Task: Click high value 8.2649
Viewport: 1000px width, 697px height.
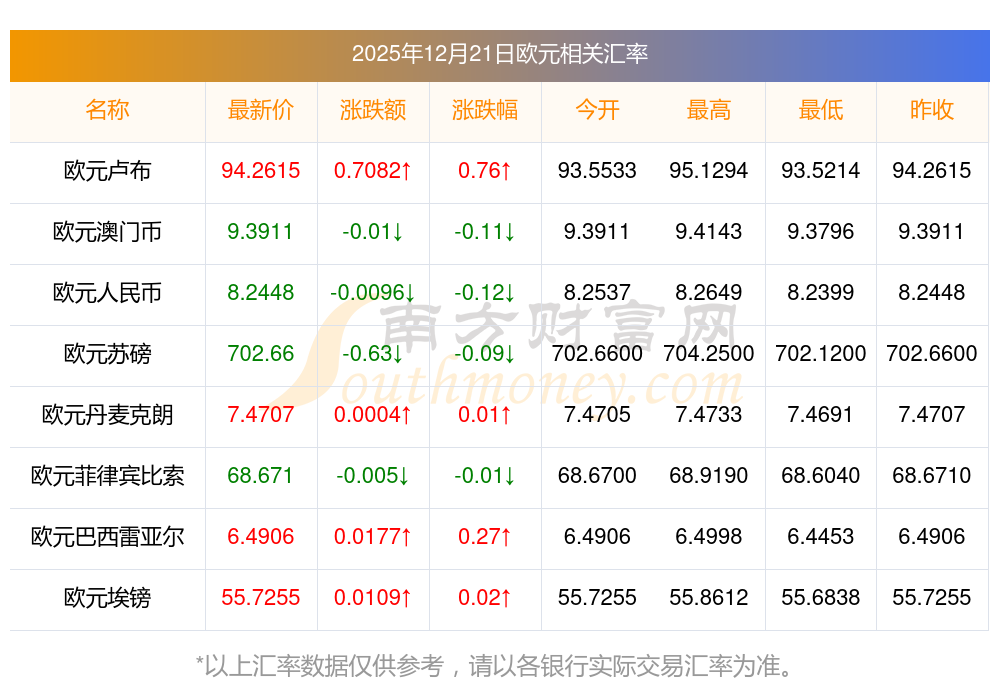Action: [709, 293]
